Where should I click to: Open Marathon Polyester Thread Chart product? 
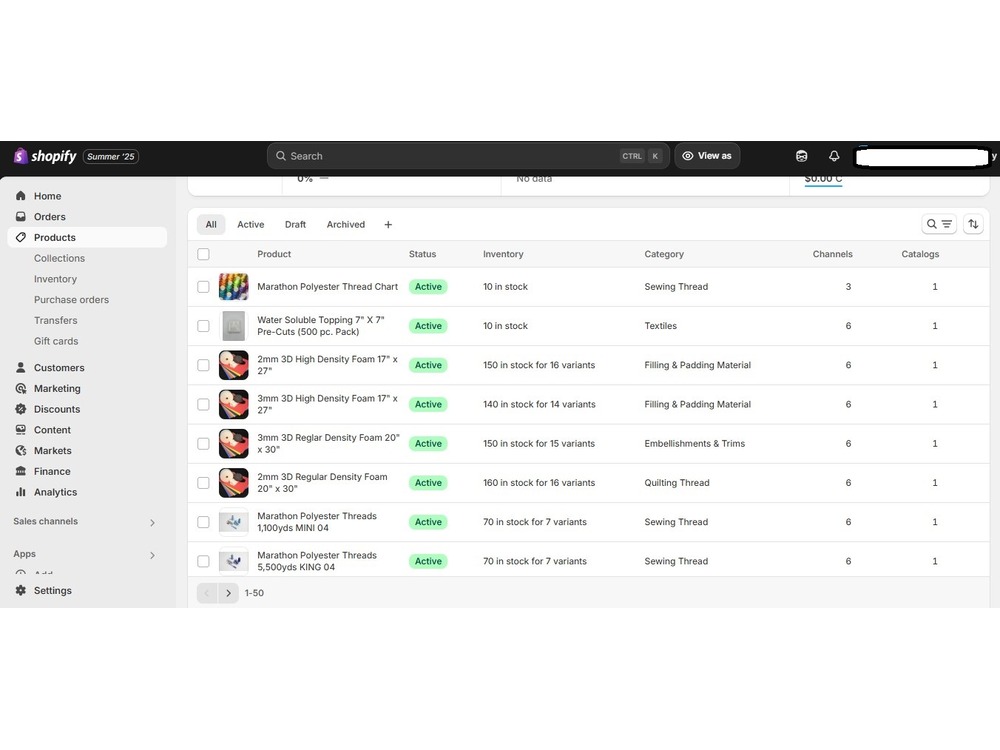coord(327,287)
